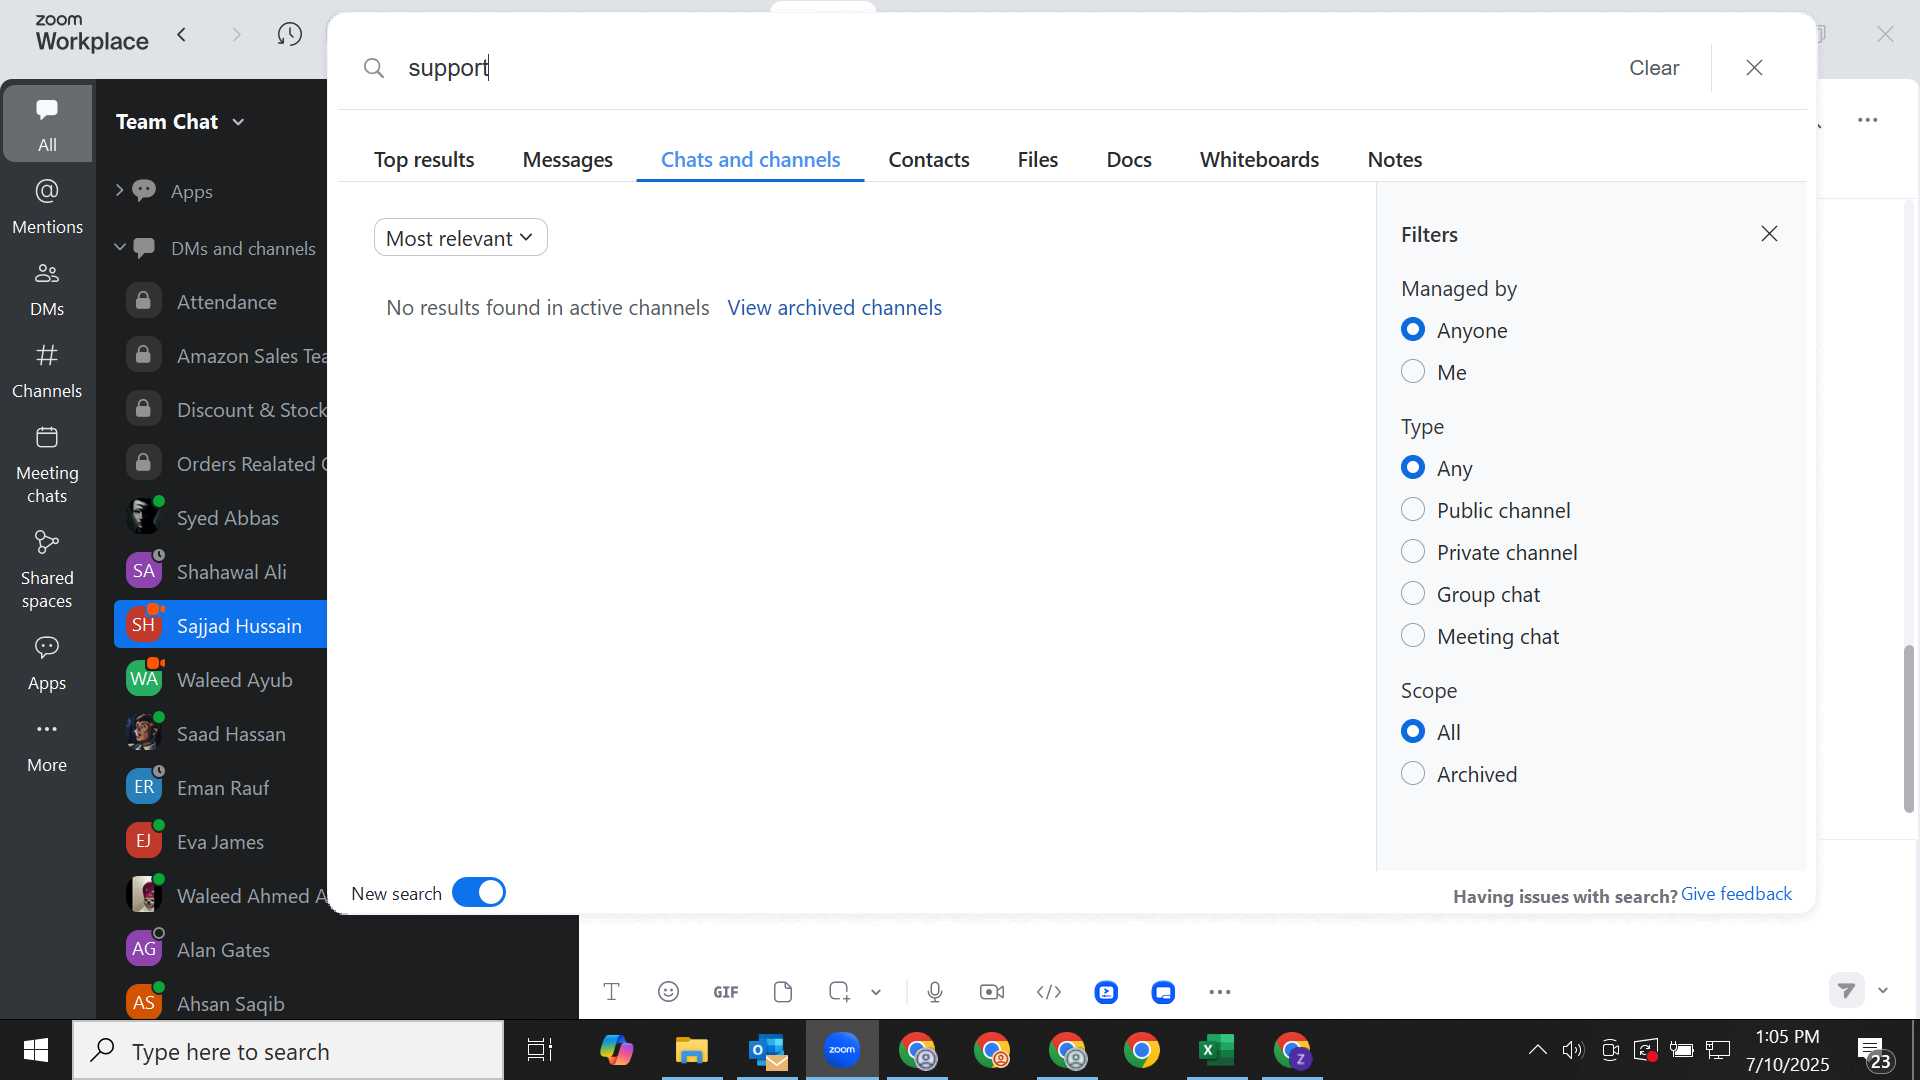Open Channels in the sidebar
Viewport: 1920px width, 1080px height.
click(47, 370)
